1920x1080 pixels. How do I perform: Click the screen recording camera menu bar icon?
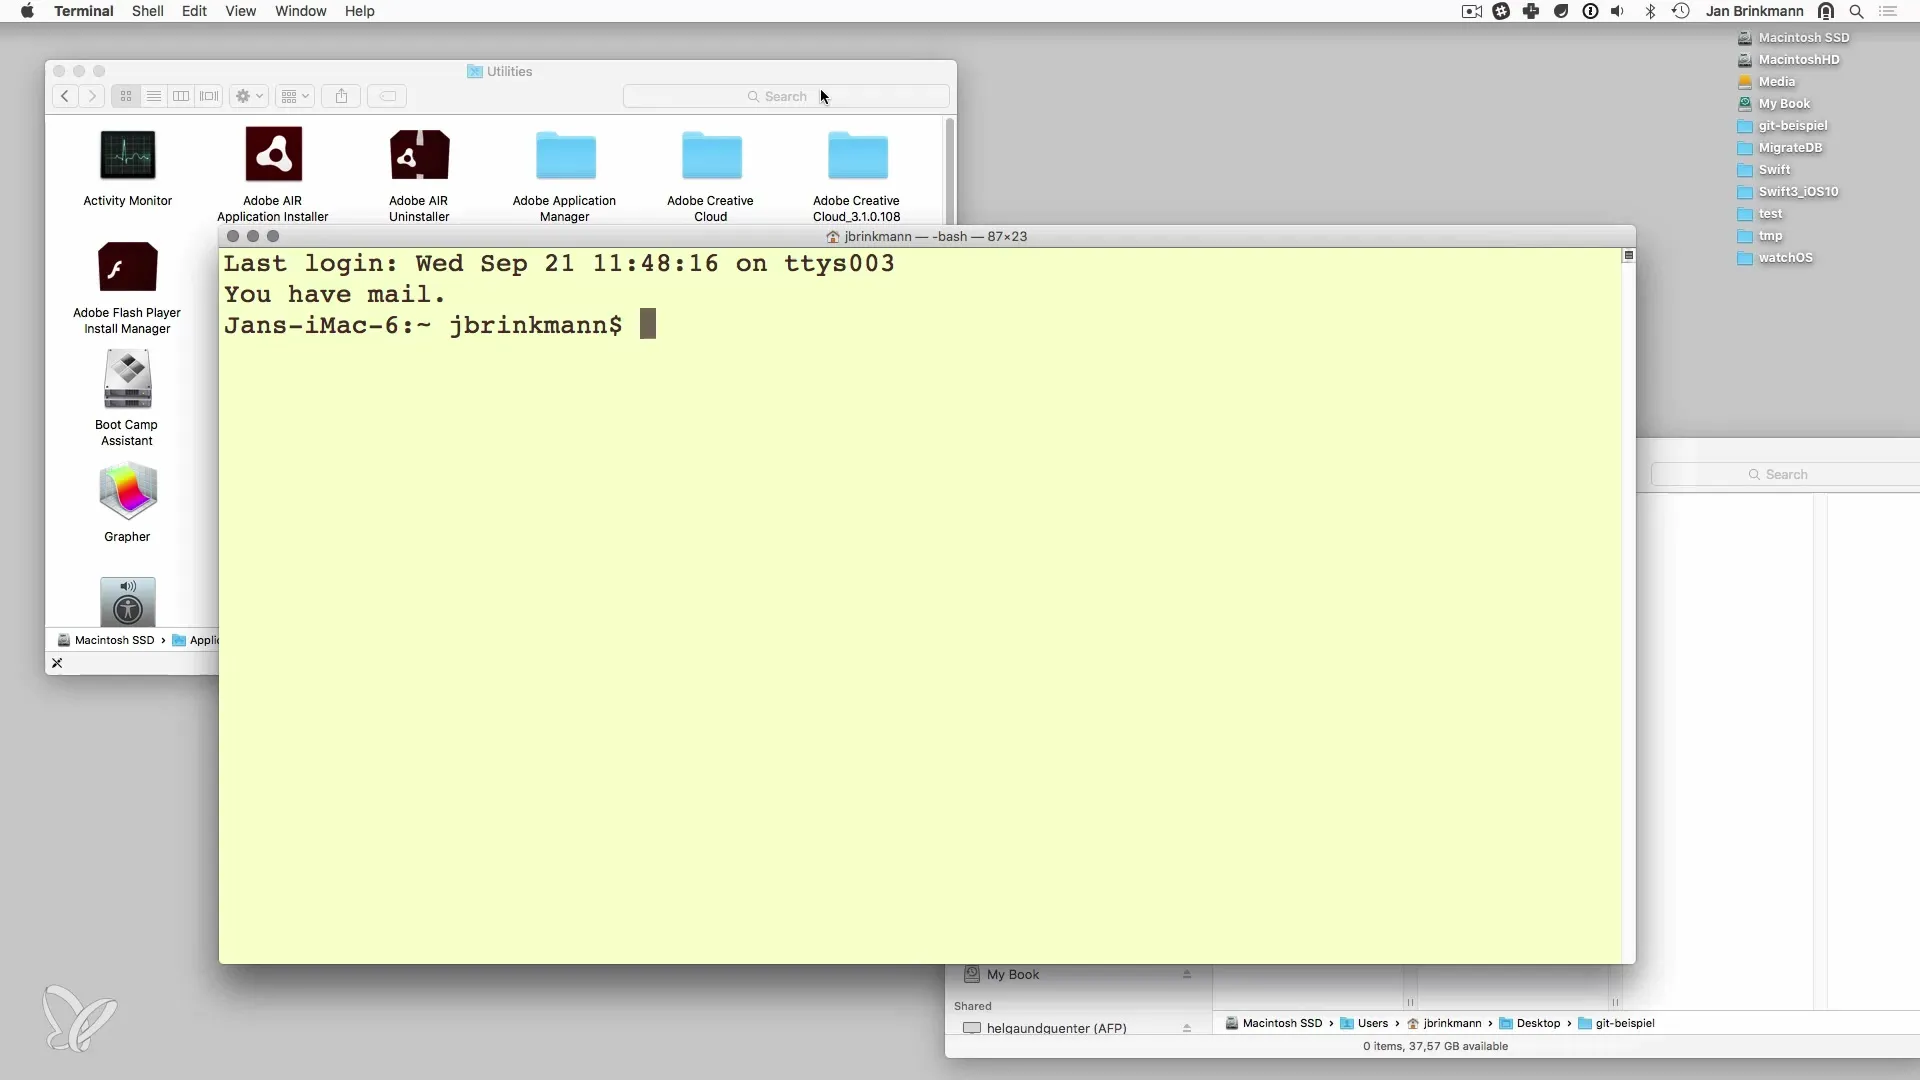pos(1472,11)
